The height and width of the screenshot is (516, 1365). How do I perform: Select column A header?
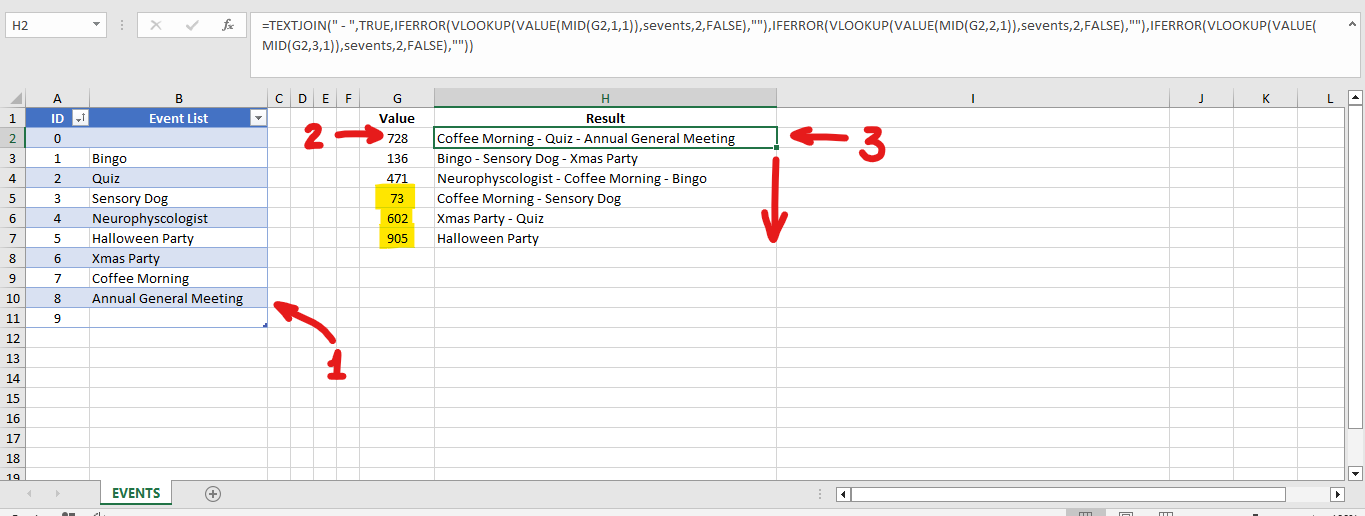tap(57, 98)
